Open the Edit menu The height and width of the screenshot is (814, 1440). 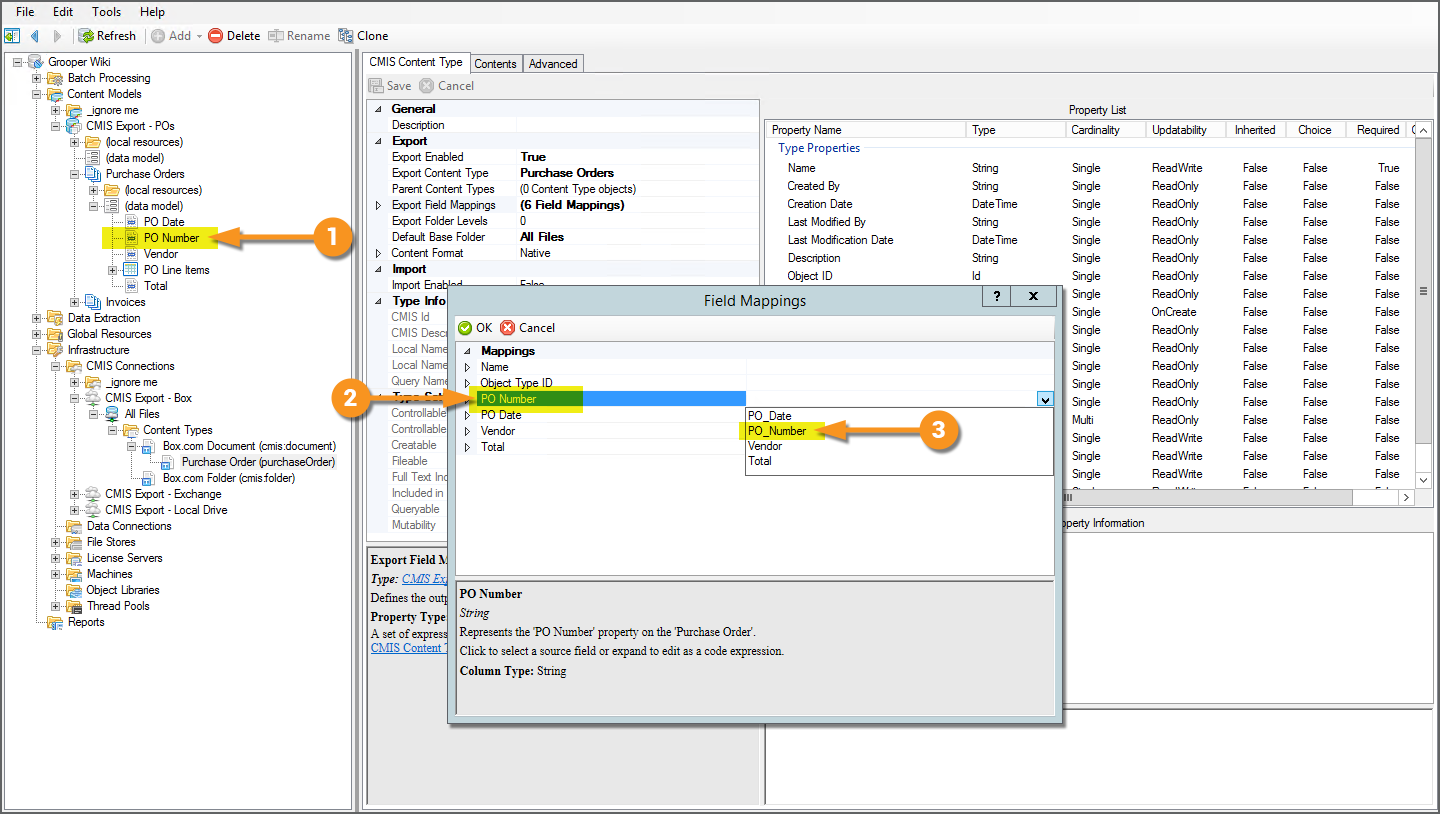tap(63, 12)
